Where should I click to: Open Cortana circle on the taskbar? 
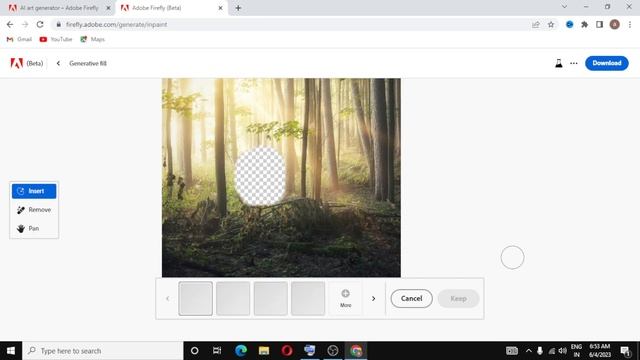195,351
